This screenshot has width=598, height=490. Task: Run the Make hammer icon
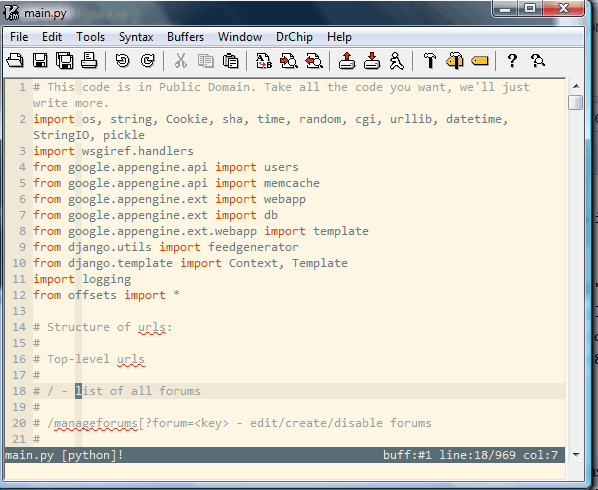[430, 61]
